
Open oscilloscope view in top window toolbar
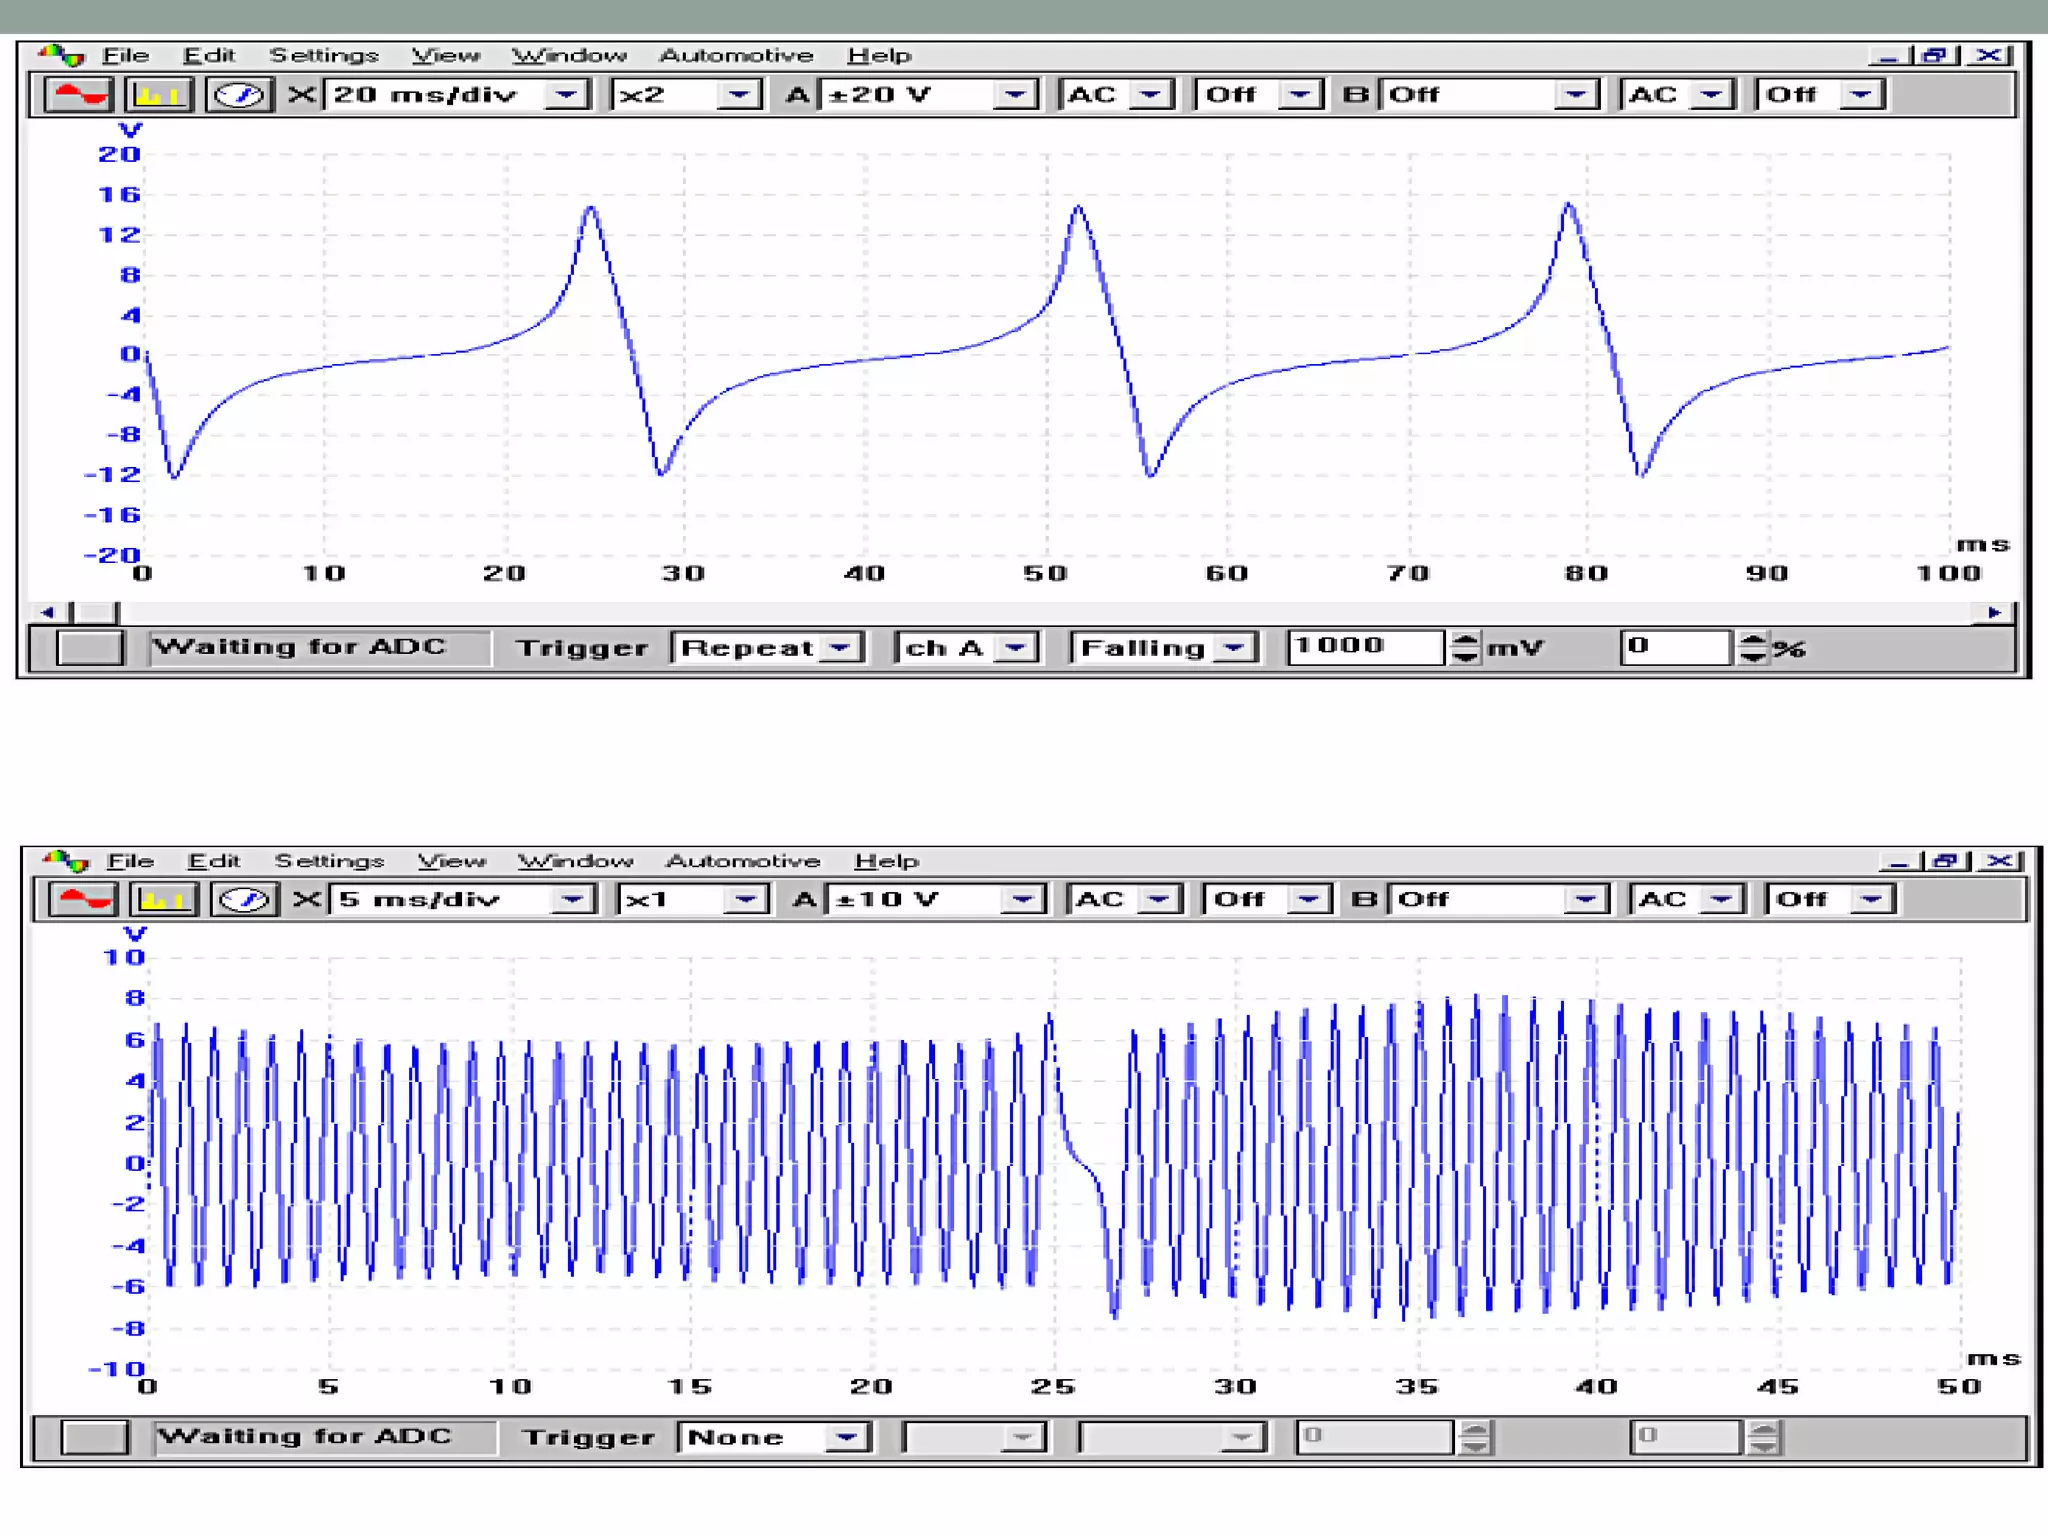click(79, 95)
